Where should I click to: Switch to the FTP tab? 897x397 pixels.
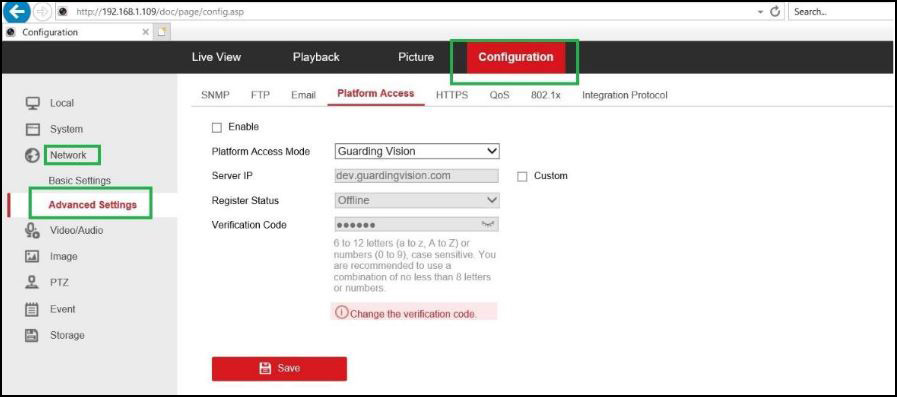pyautogui.click(x=260, y=95)
